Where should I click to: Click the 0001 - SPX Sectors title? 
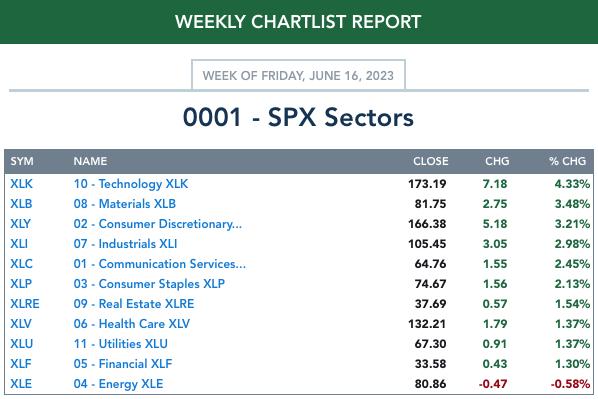[x=298, y=117]
